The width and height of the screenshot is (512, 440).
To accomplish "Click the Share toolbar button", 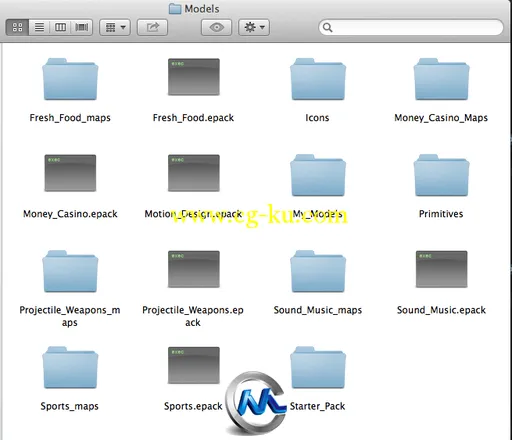I will click(x=152, y=27).
